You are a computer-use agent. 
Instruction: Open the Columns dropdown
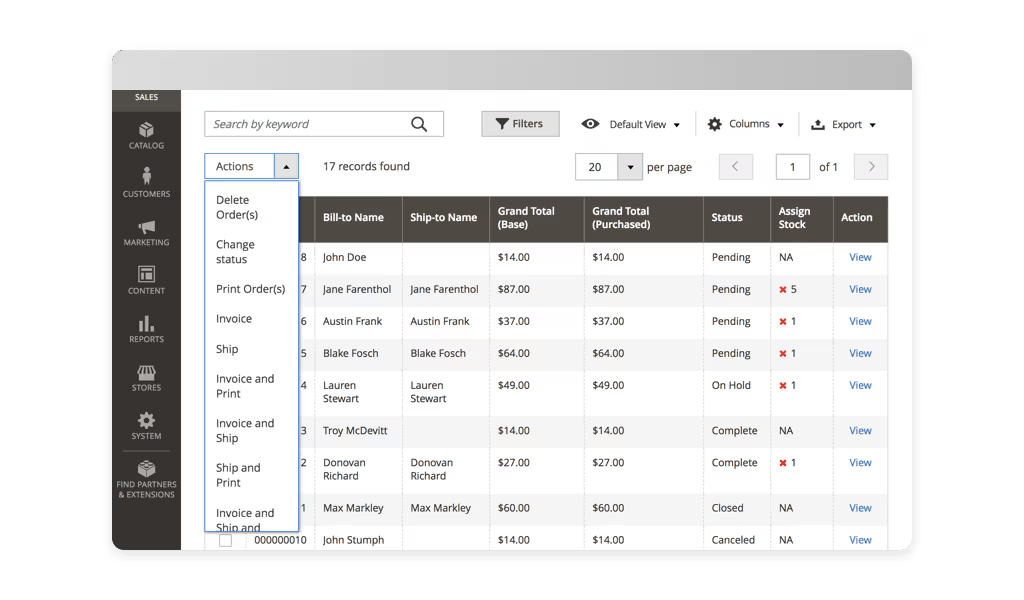point(746,124)
